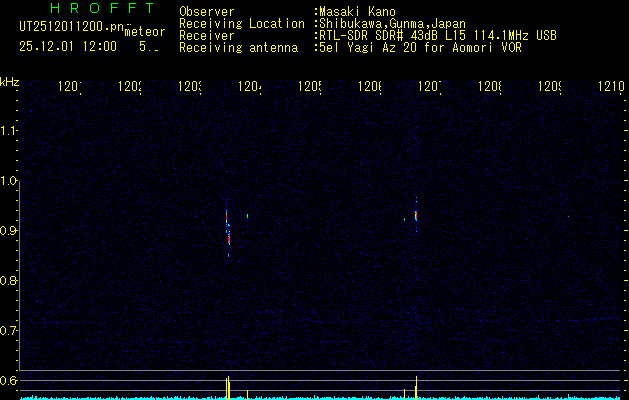The width and height of the screenshot is (629, 400).
Task: Select the observer name Masaki Kano
Action: click(357, 12)
